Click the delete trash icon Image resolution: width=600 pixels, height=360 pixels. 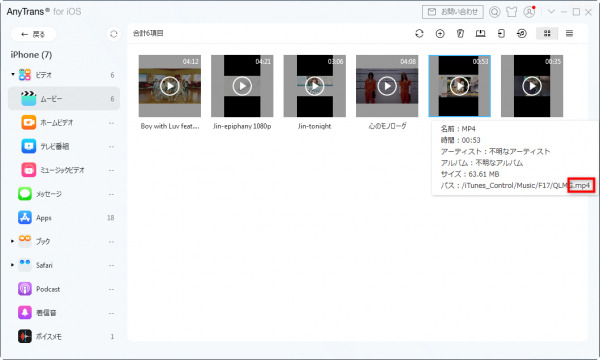pos(460,34)
